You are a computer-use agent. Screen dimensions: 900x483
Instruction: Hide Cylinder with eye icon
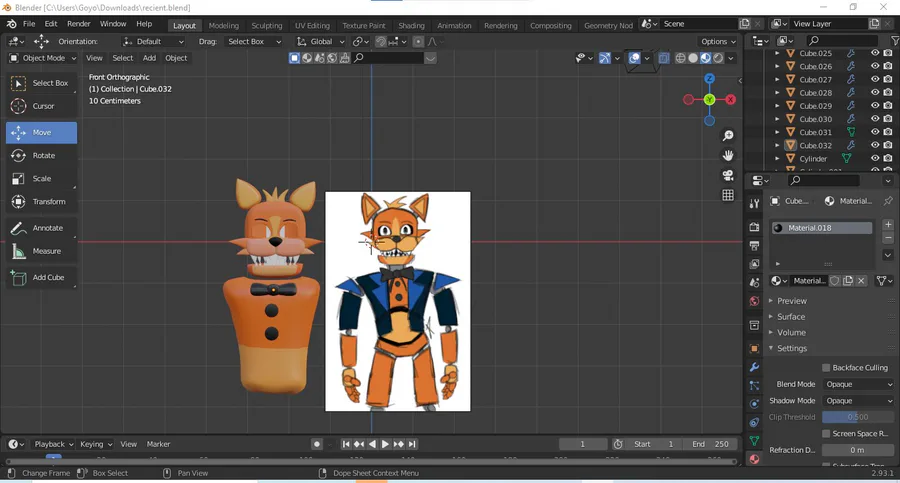[875, 159]
